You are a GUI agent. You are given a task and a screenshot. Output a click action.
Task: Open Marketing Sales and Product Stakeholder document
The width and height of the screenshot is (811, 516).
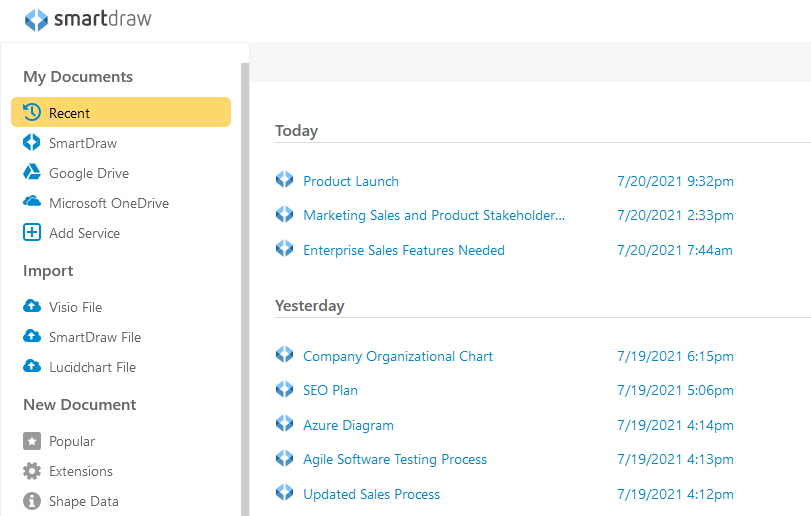(433, 215)
